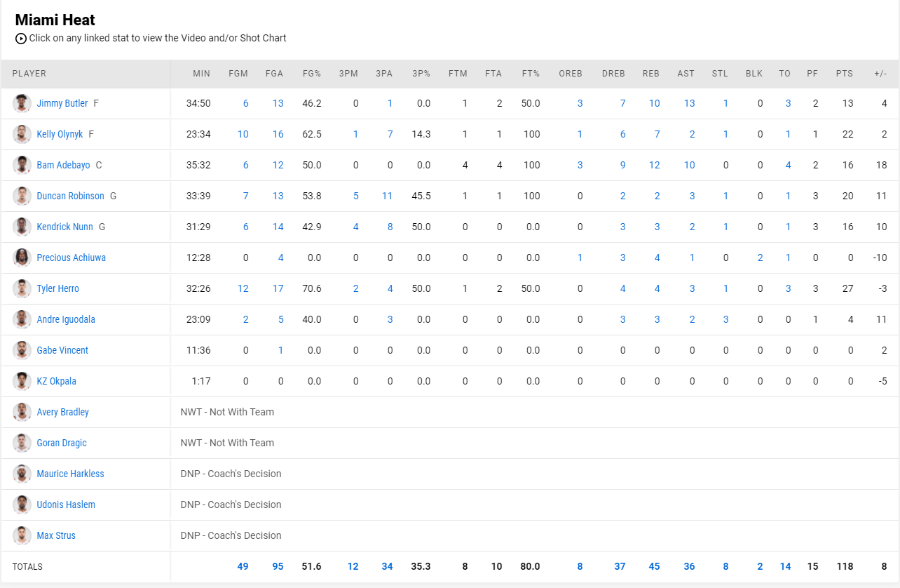Viewport: 900px width, 588px height.
Task: Click Avery Bradley's player photo
Action: pos(22,412)
